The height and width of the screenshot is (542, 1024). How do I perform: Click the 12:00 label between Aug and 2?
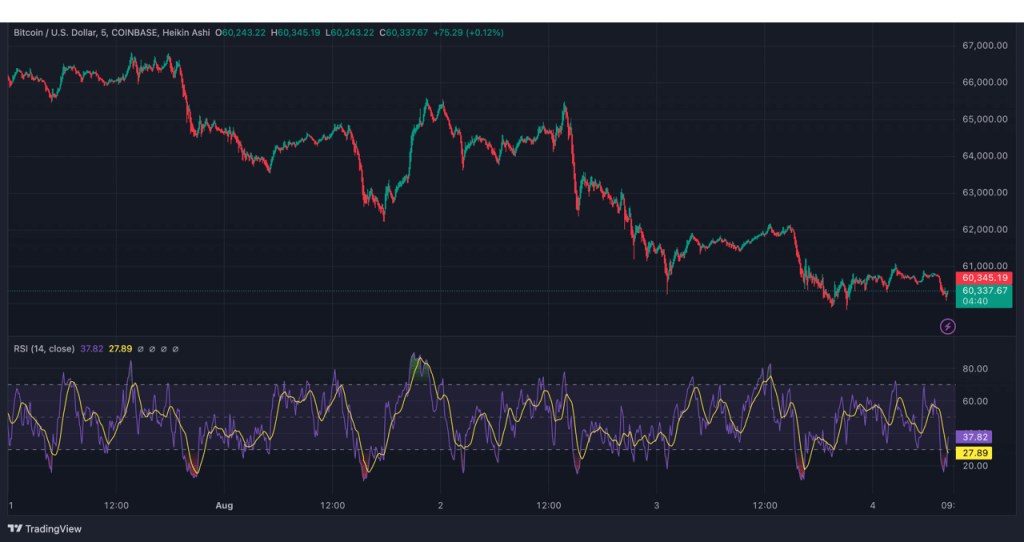pos(332,505)
